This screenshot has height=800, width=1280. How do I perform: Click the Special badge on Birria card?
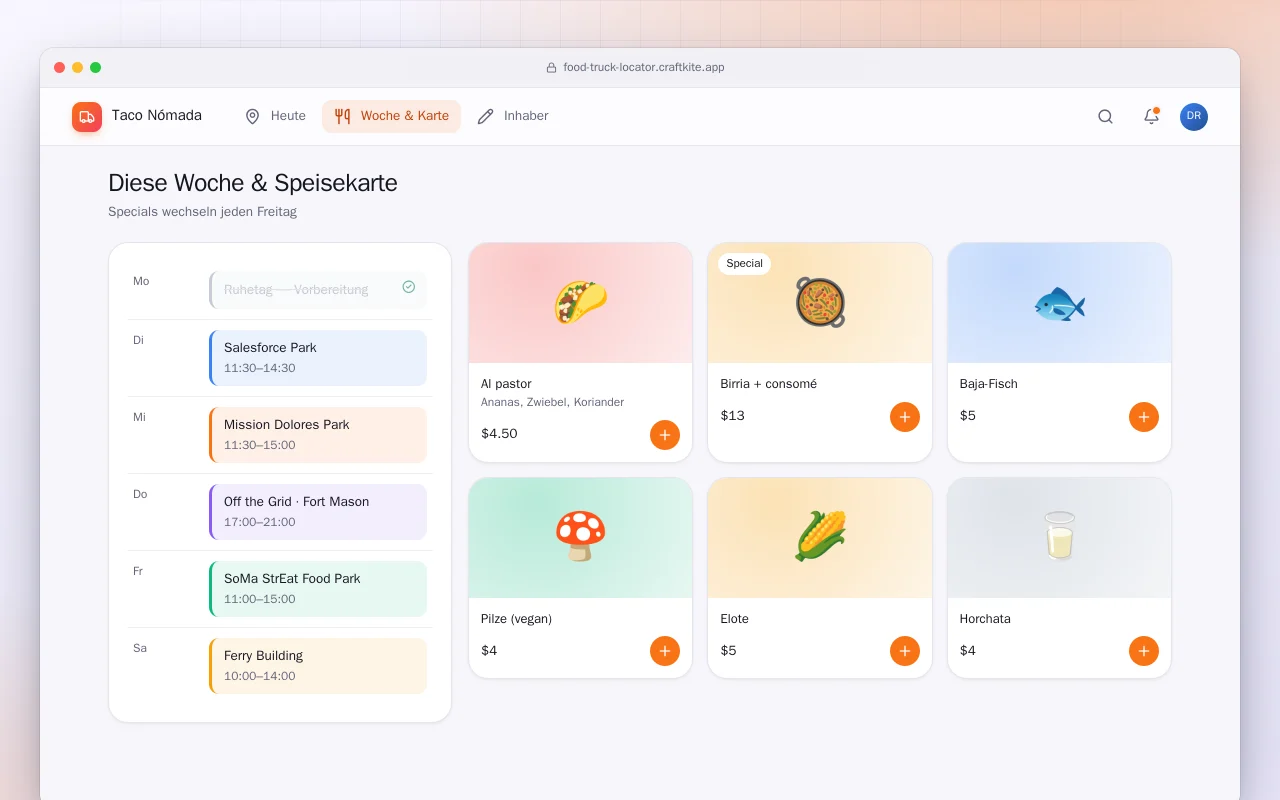point(744,264)
